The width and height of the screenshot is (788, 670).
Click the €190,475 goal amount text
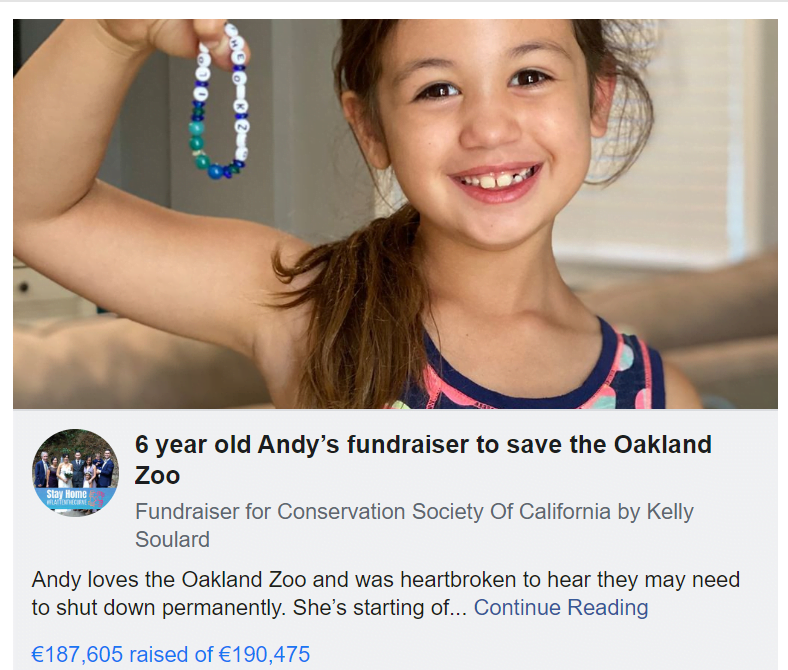point(264,655)
